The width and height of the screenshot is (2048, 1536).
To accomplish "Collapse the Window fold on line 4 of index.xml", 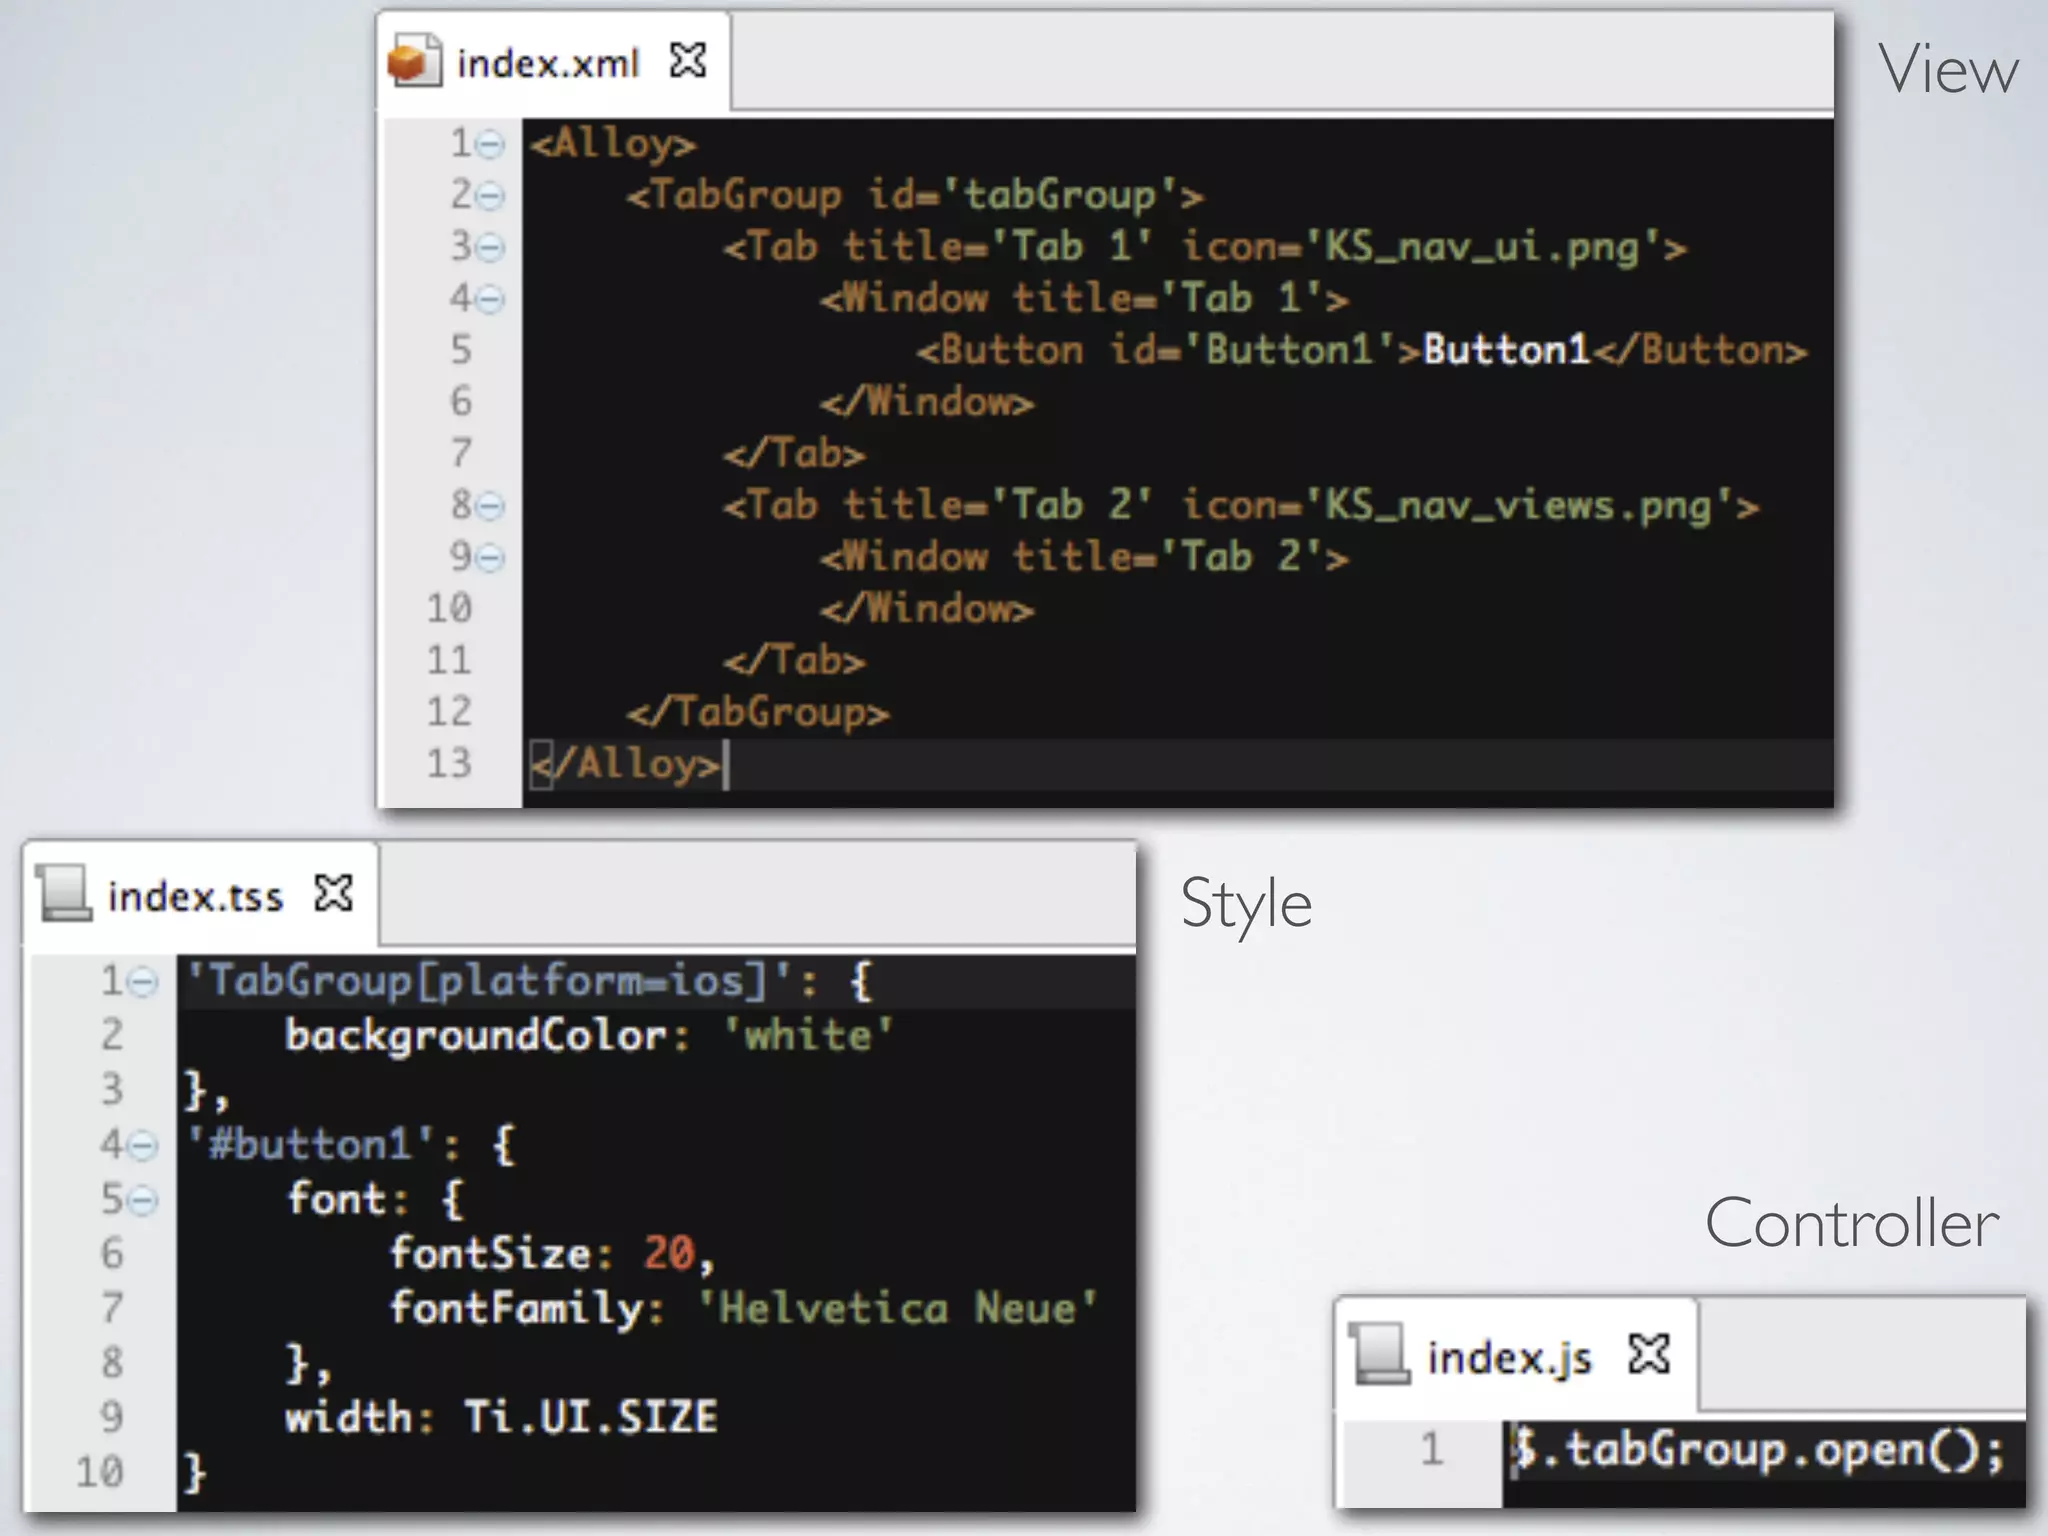I will pyautogui.click(x=490, y=299).
